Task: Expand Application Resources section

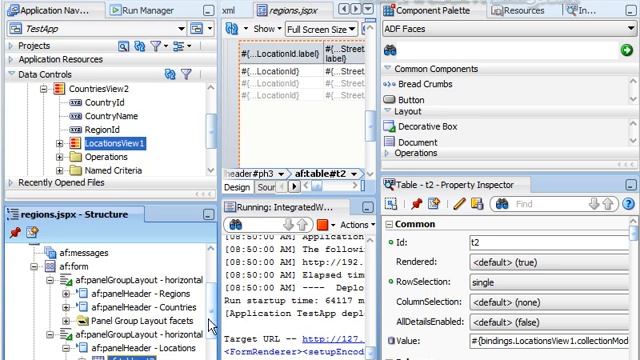Action: (11, 60)
